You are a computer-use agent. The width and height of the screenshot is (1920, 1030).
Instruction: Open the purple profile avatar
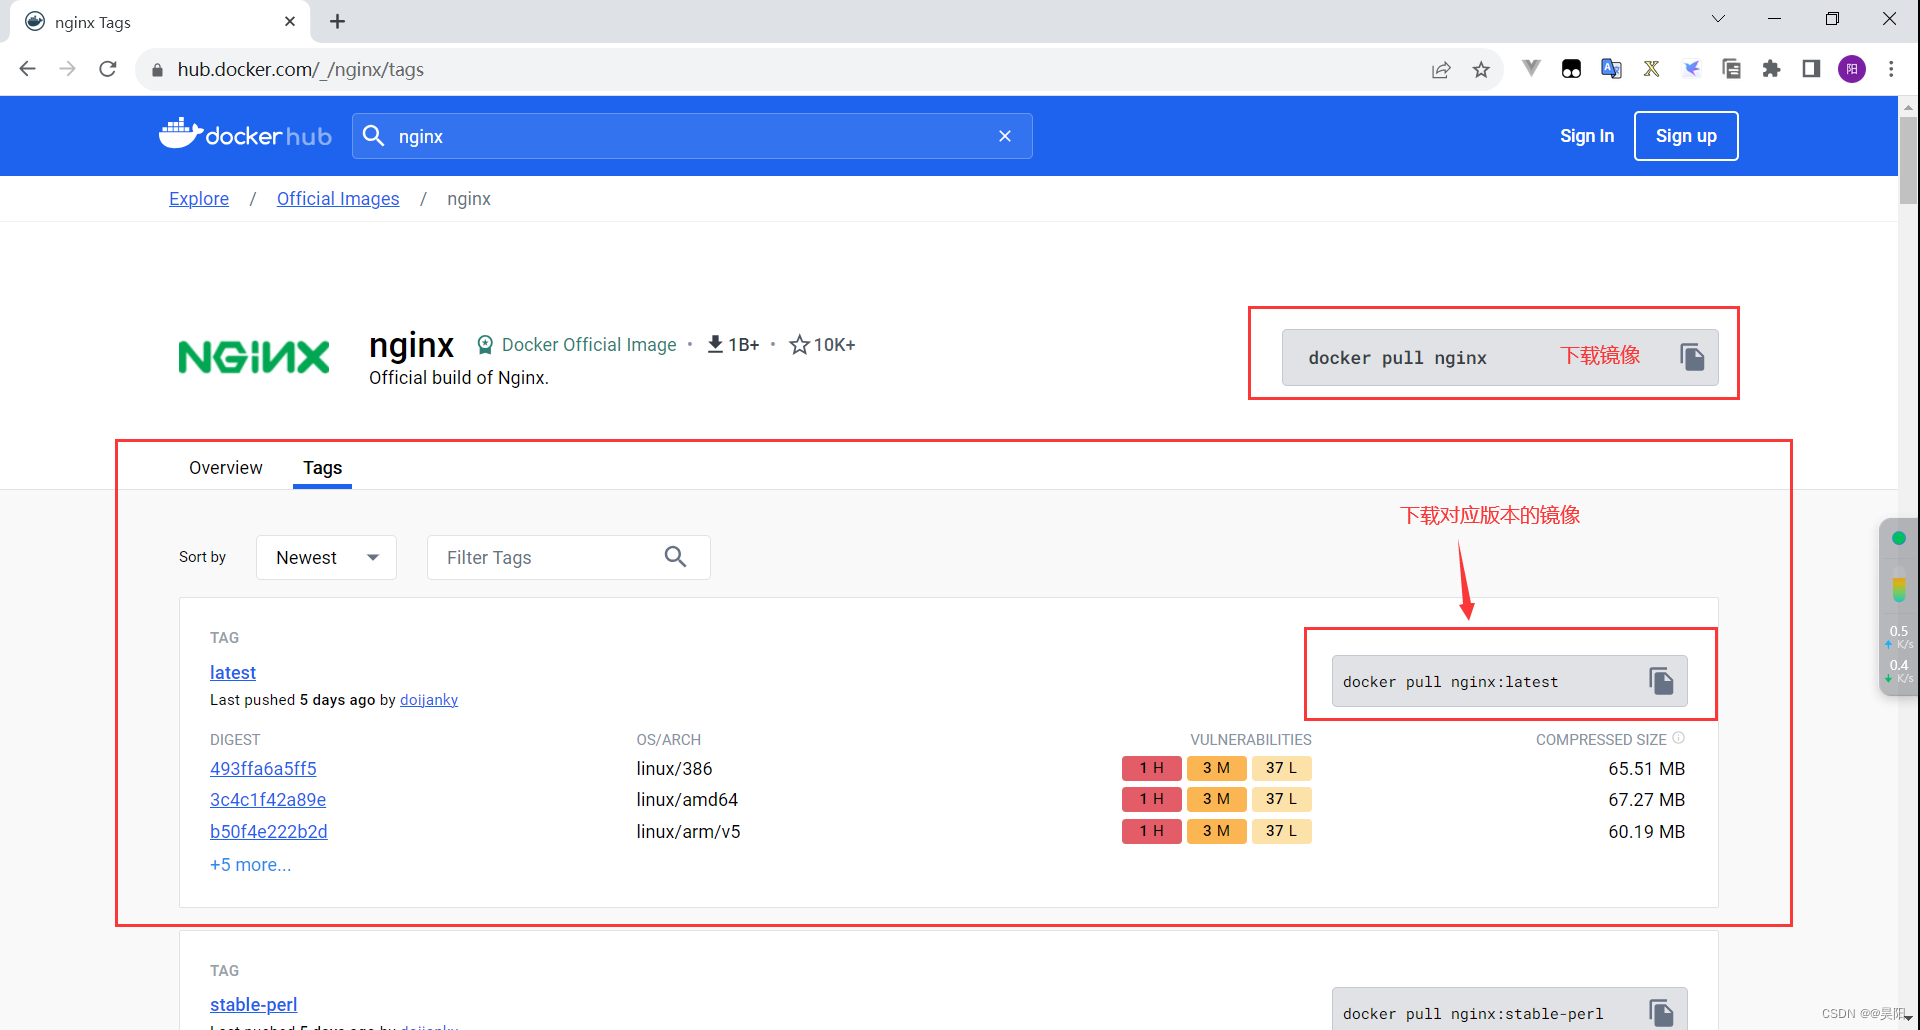coord(1852,69)
